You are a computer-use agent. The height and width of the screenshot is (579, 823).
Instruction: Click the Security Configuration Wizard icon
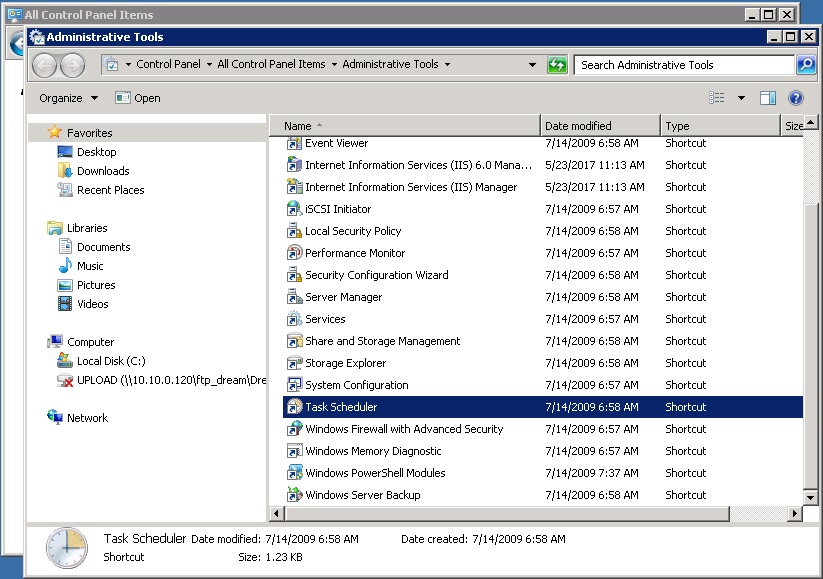294,275
